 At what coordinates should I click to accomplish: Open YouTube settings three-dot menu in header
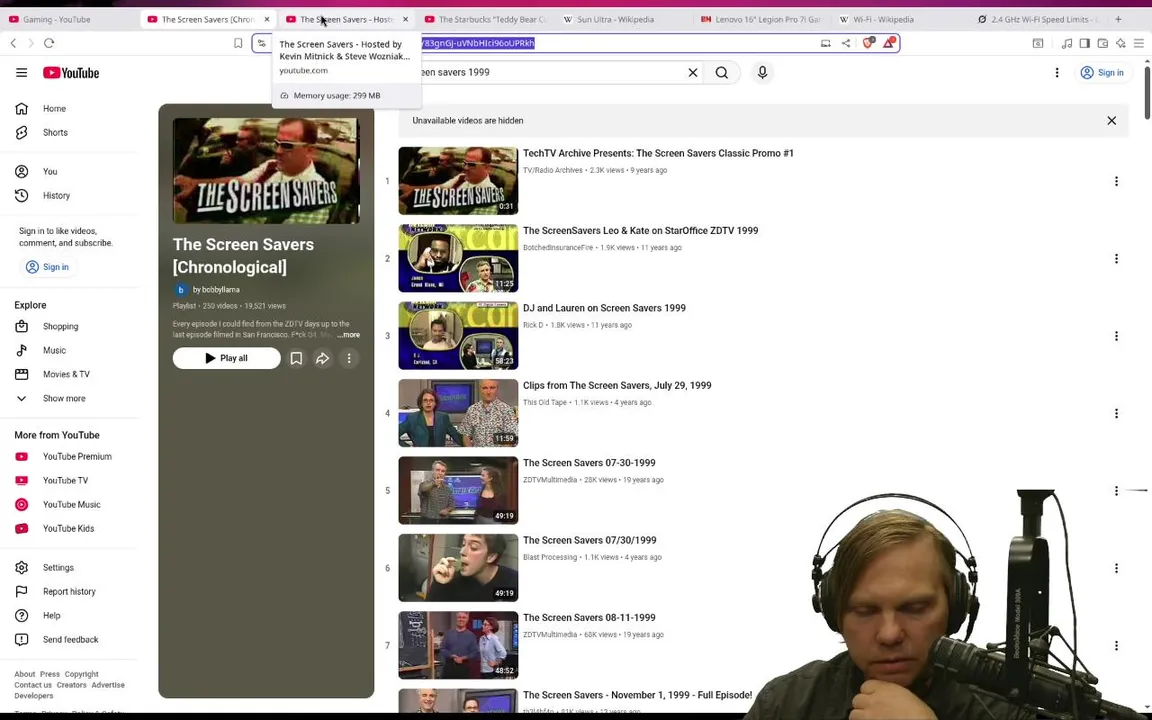tap(1056, 73)
